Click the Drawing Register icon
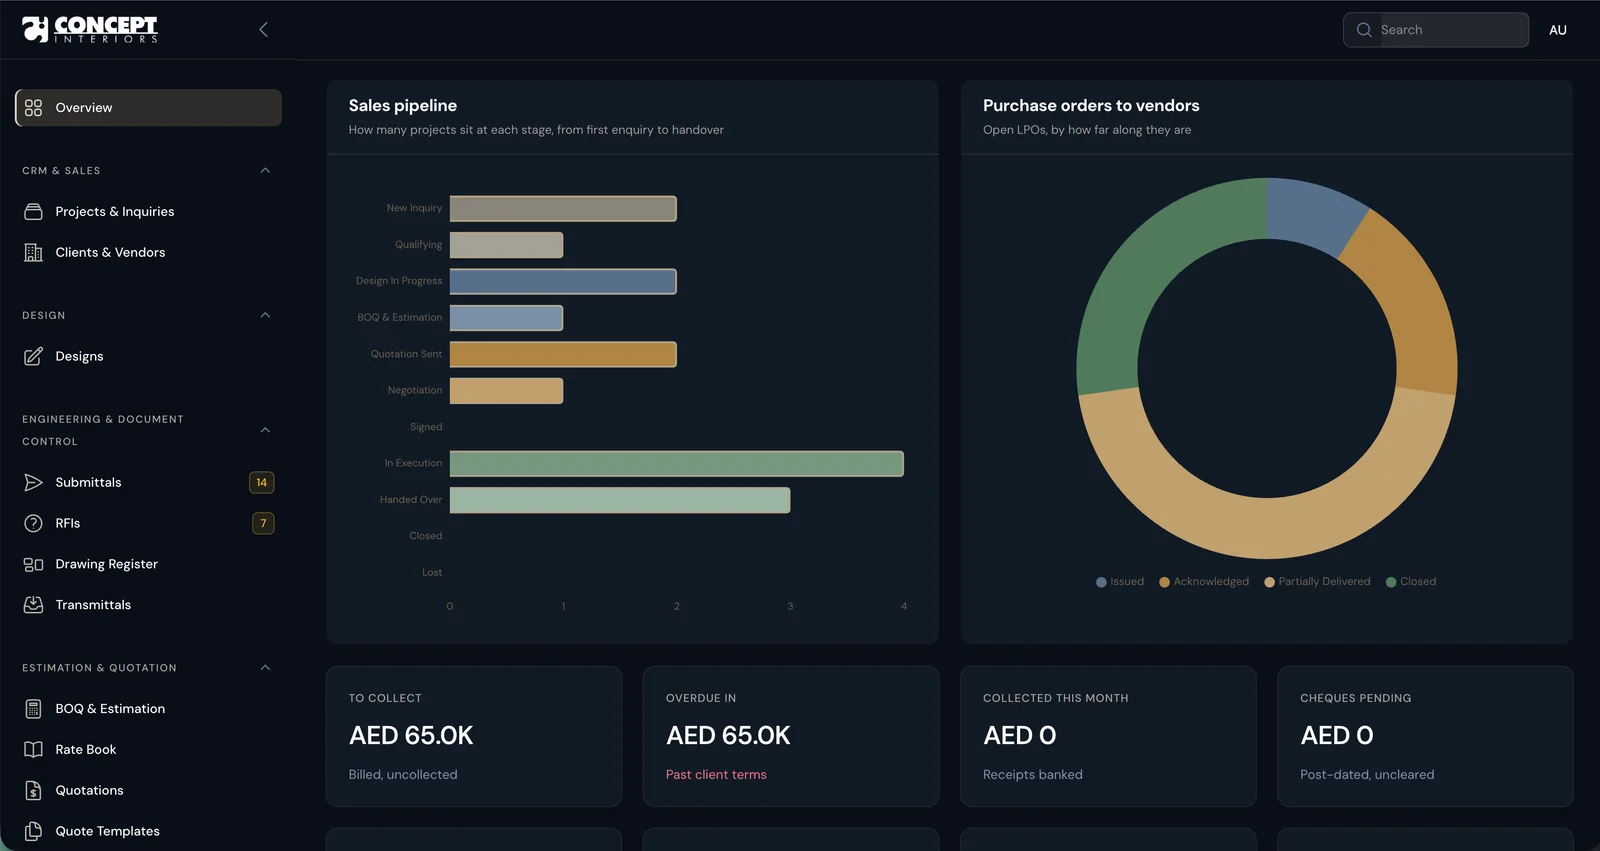 [x=33, y=564]
